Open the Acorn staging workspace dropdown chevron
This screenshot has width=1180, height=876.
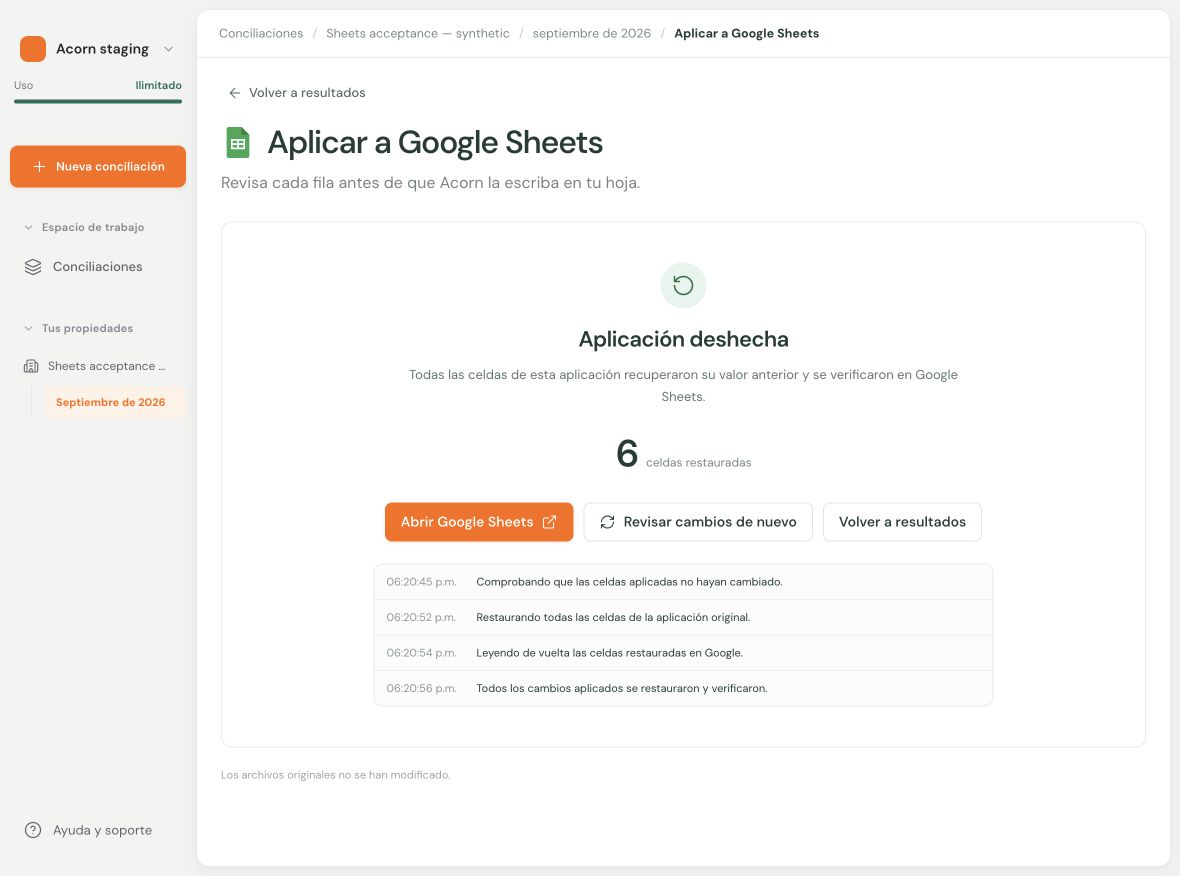point(169,49)
